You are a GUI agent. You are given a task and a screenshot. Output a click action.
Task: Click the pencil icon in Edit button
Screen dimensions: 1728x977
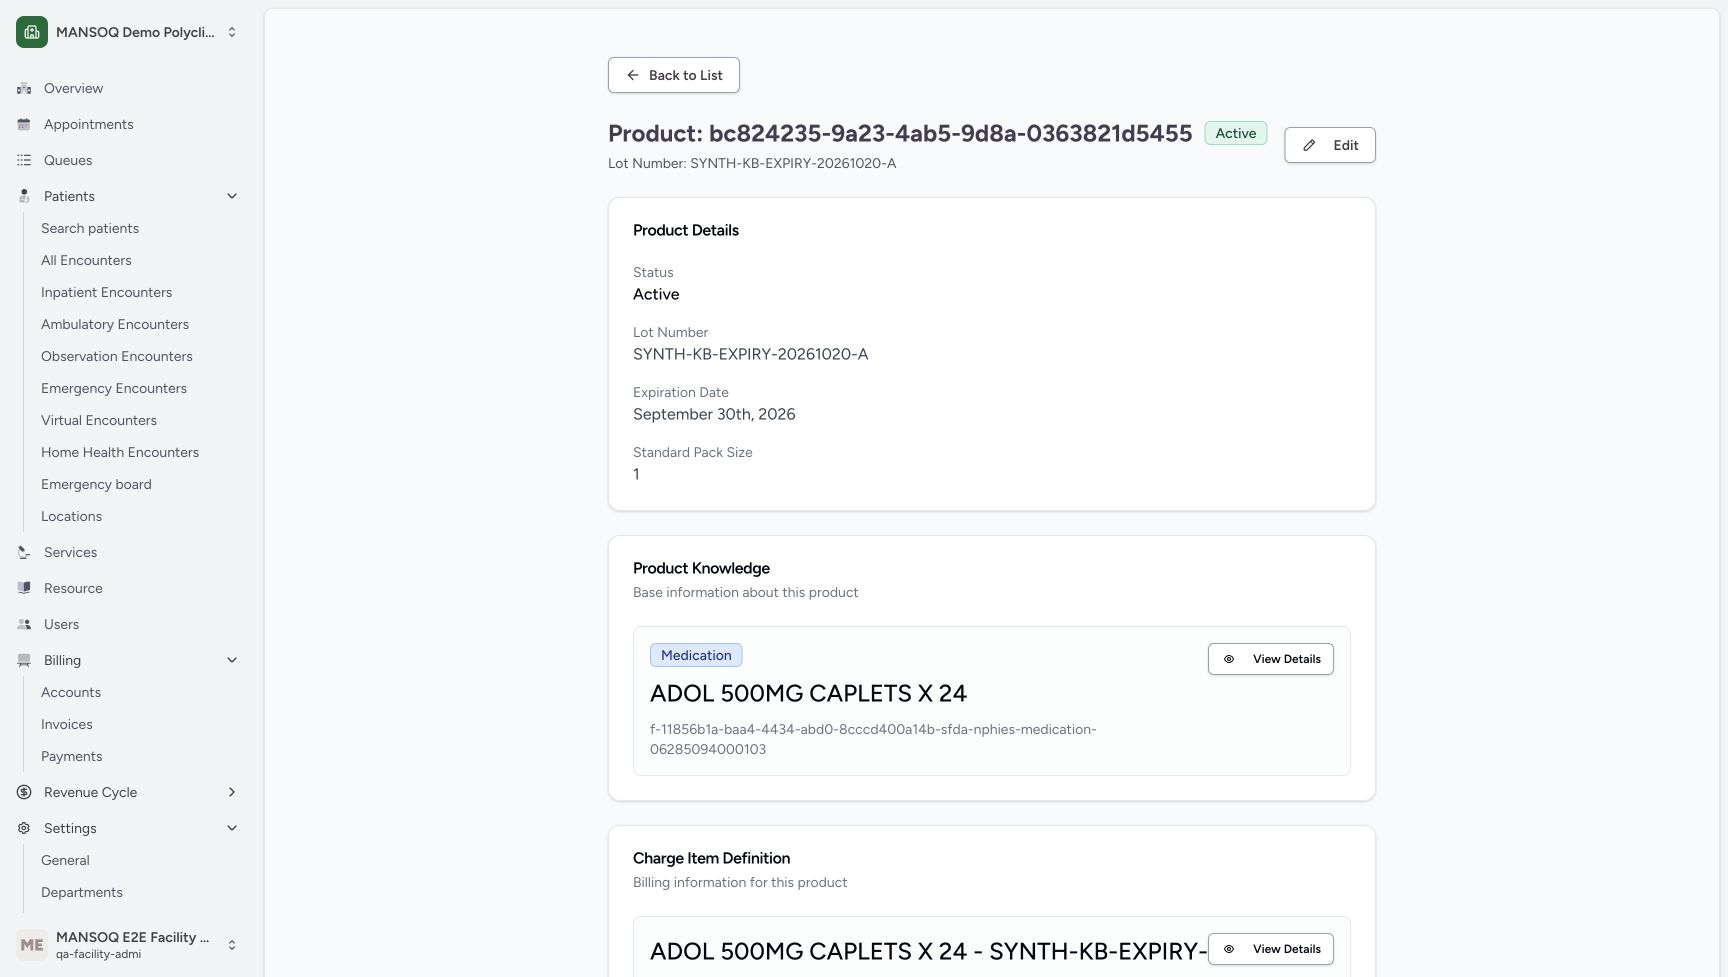tap(1309, 145)
